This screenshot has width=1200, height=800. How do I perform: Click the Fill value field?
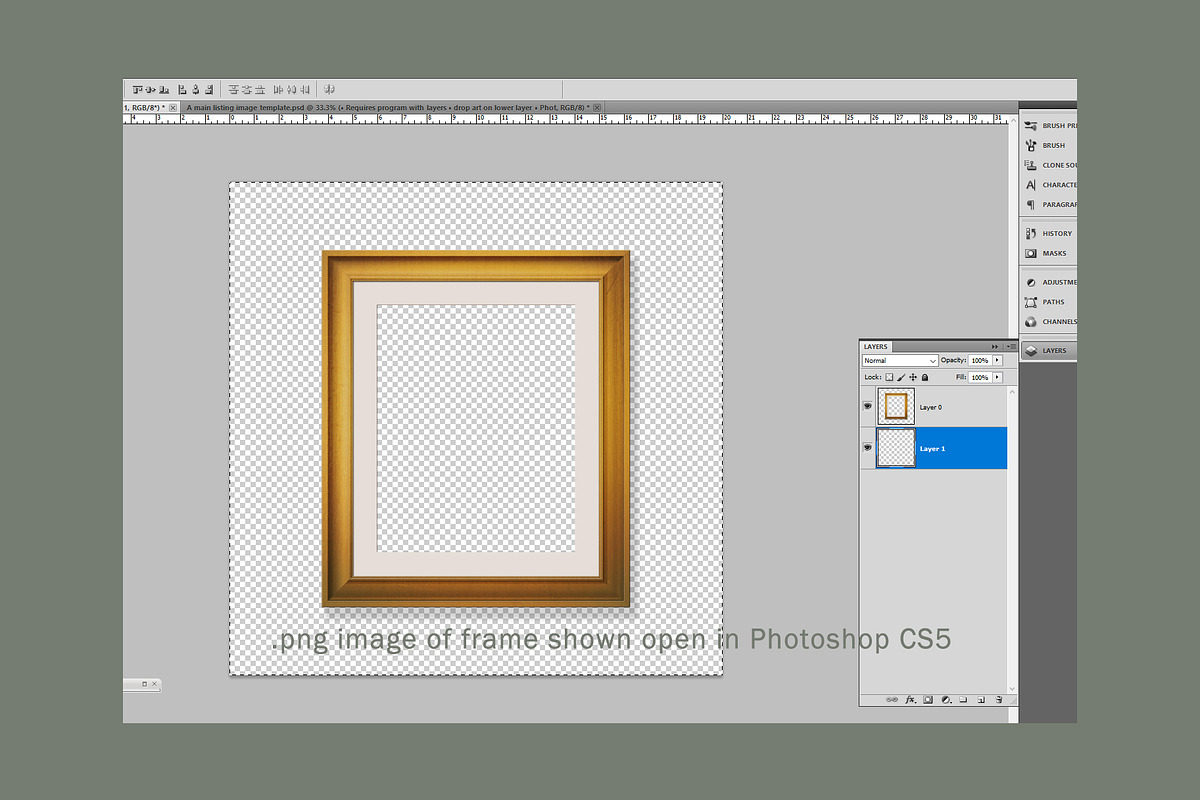click(980, 377)
